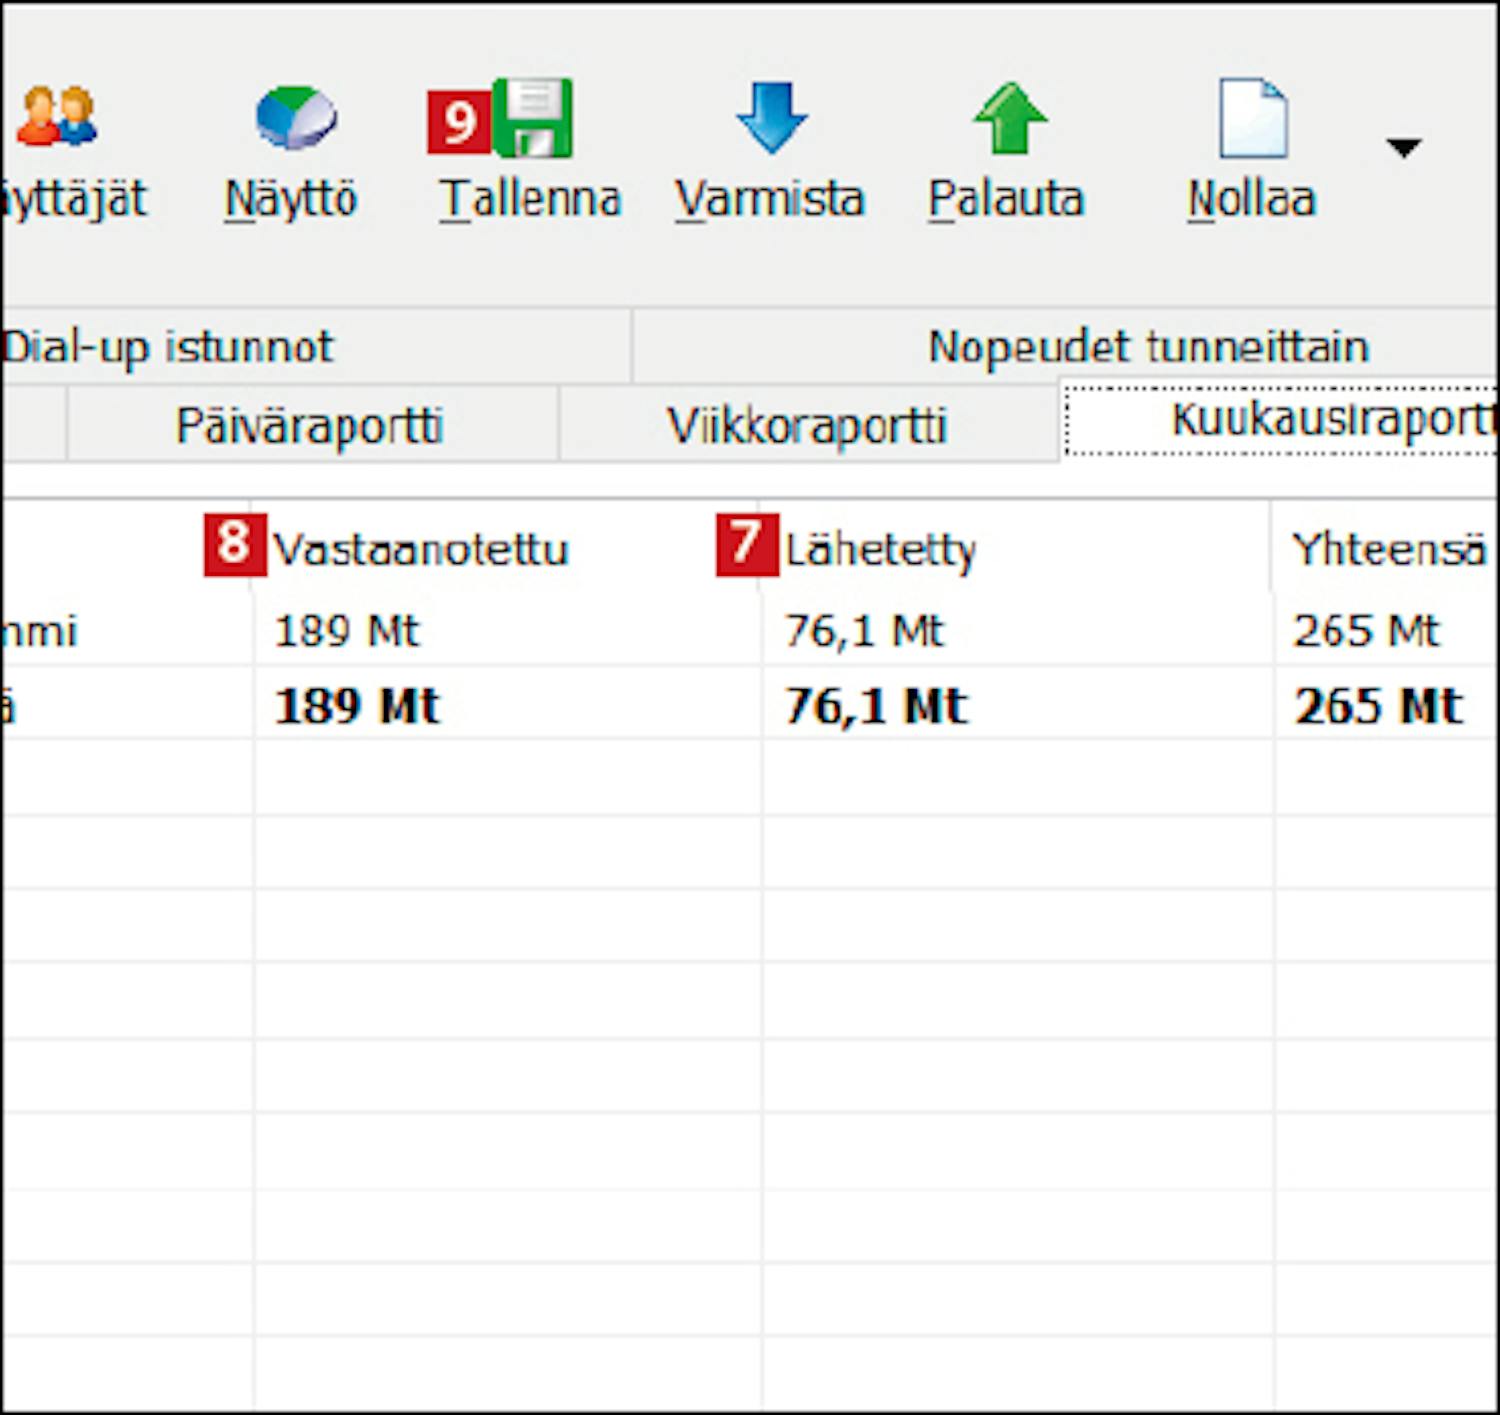Image resolution: width=1500 pixels, height=1415 pixels.
Task: Click the bold 189 Mt summary cell
Action: click(x=357, y=706)
